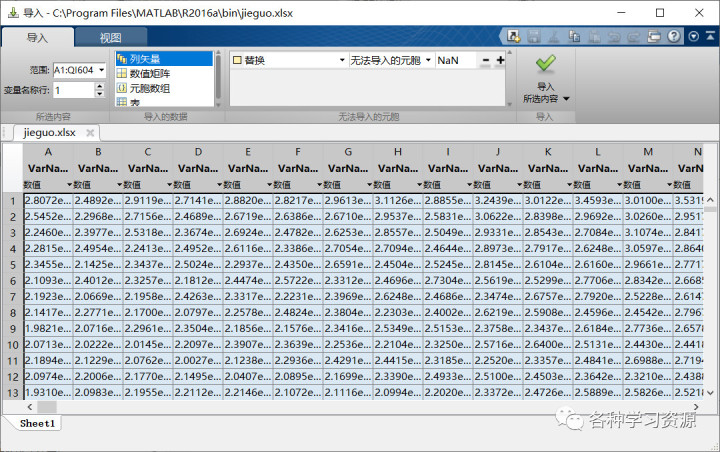Click the A1:QI604 range field

(75, 70)
